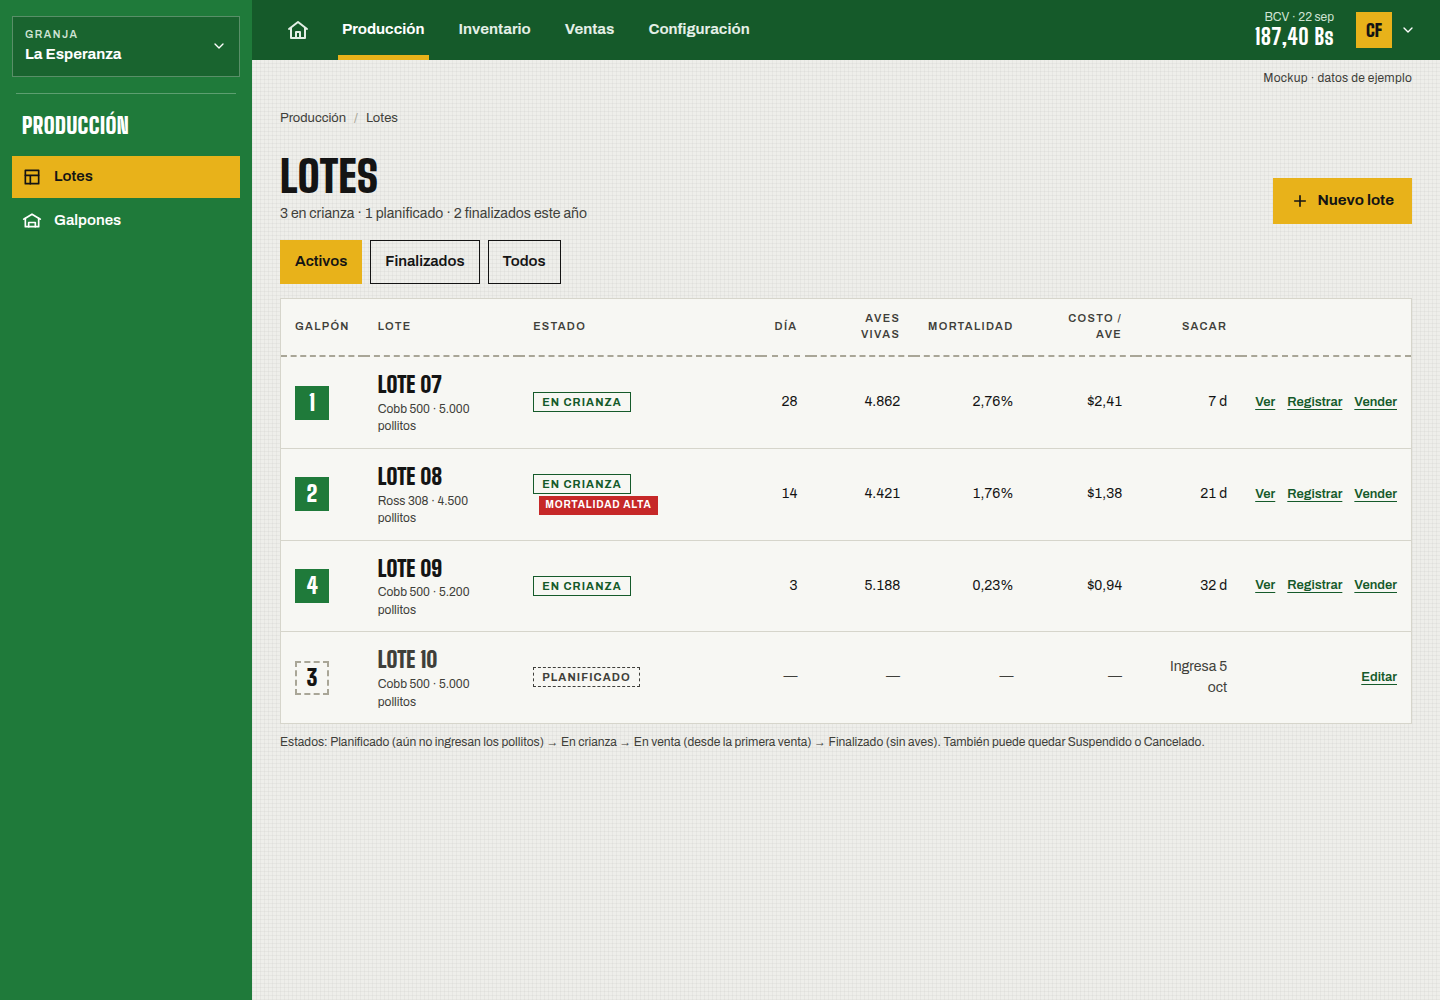The image size is (1440, 1000).
Task: Click dashed galpón badge 3 for Lote 10
Action: coord(312,678)
